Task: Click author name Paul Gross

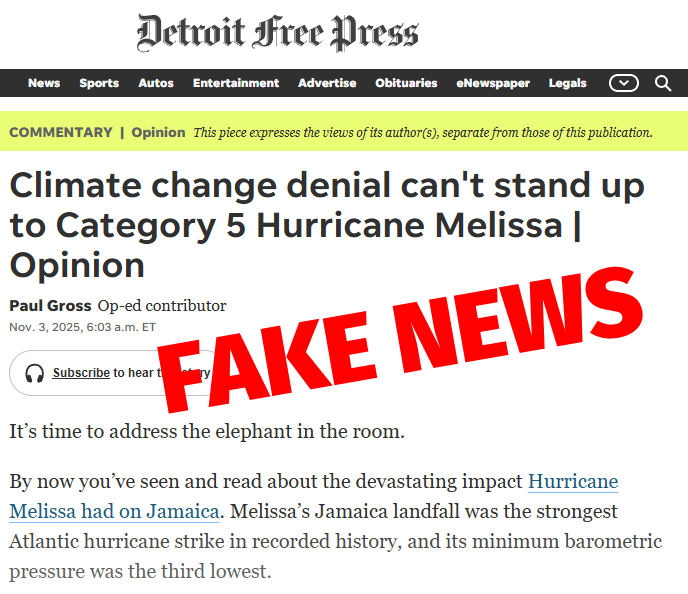Action: (50, 306)
